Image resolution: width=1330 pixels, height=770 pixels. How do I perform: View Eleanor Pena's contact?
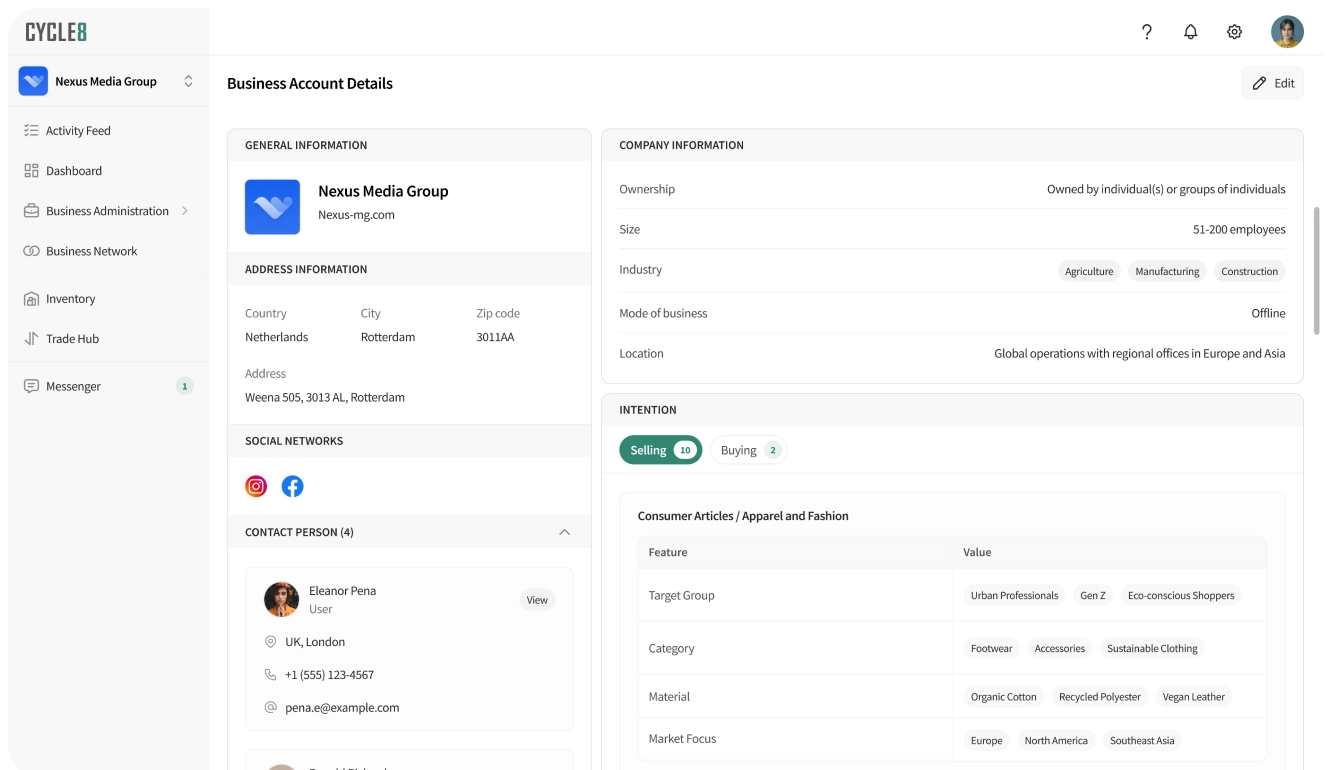point(537,600)
